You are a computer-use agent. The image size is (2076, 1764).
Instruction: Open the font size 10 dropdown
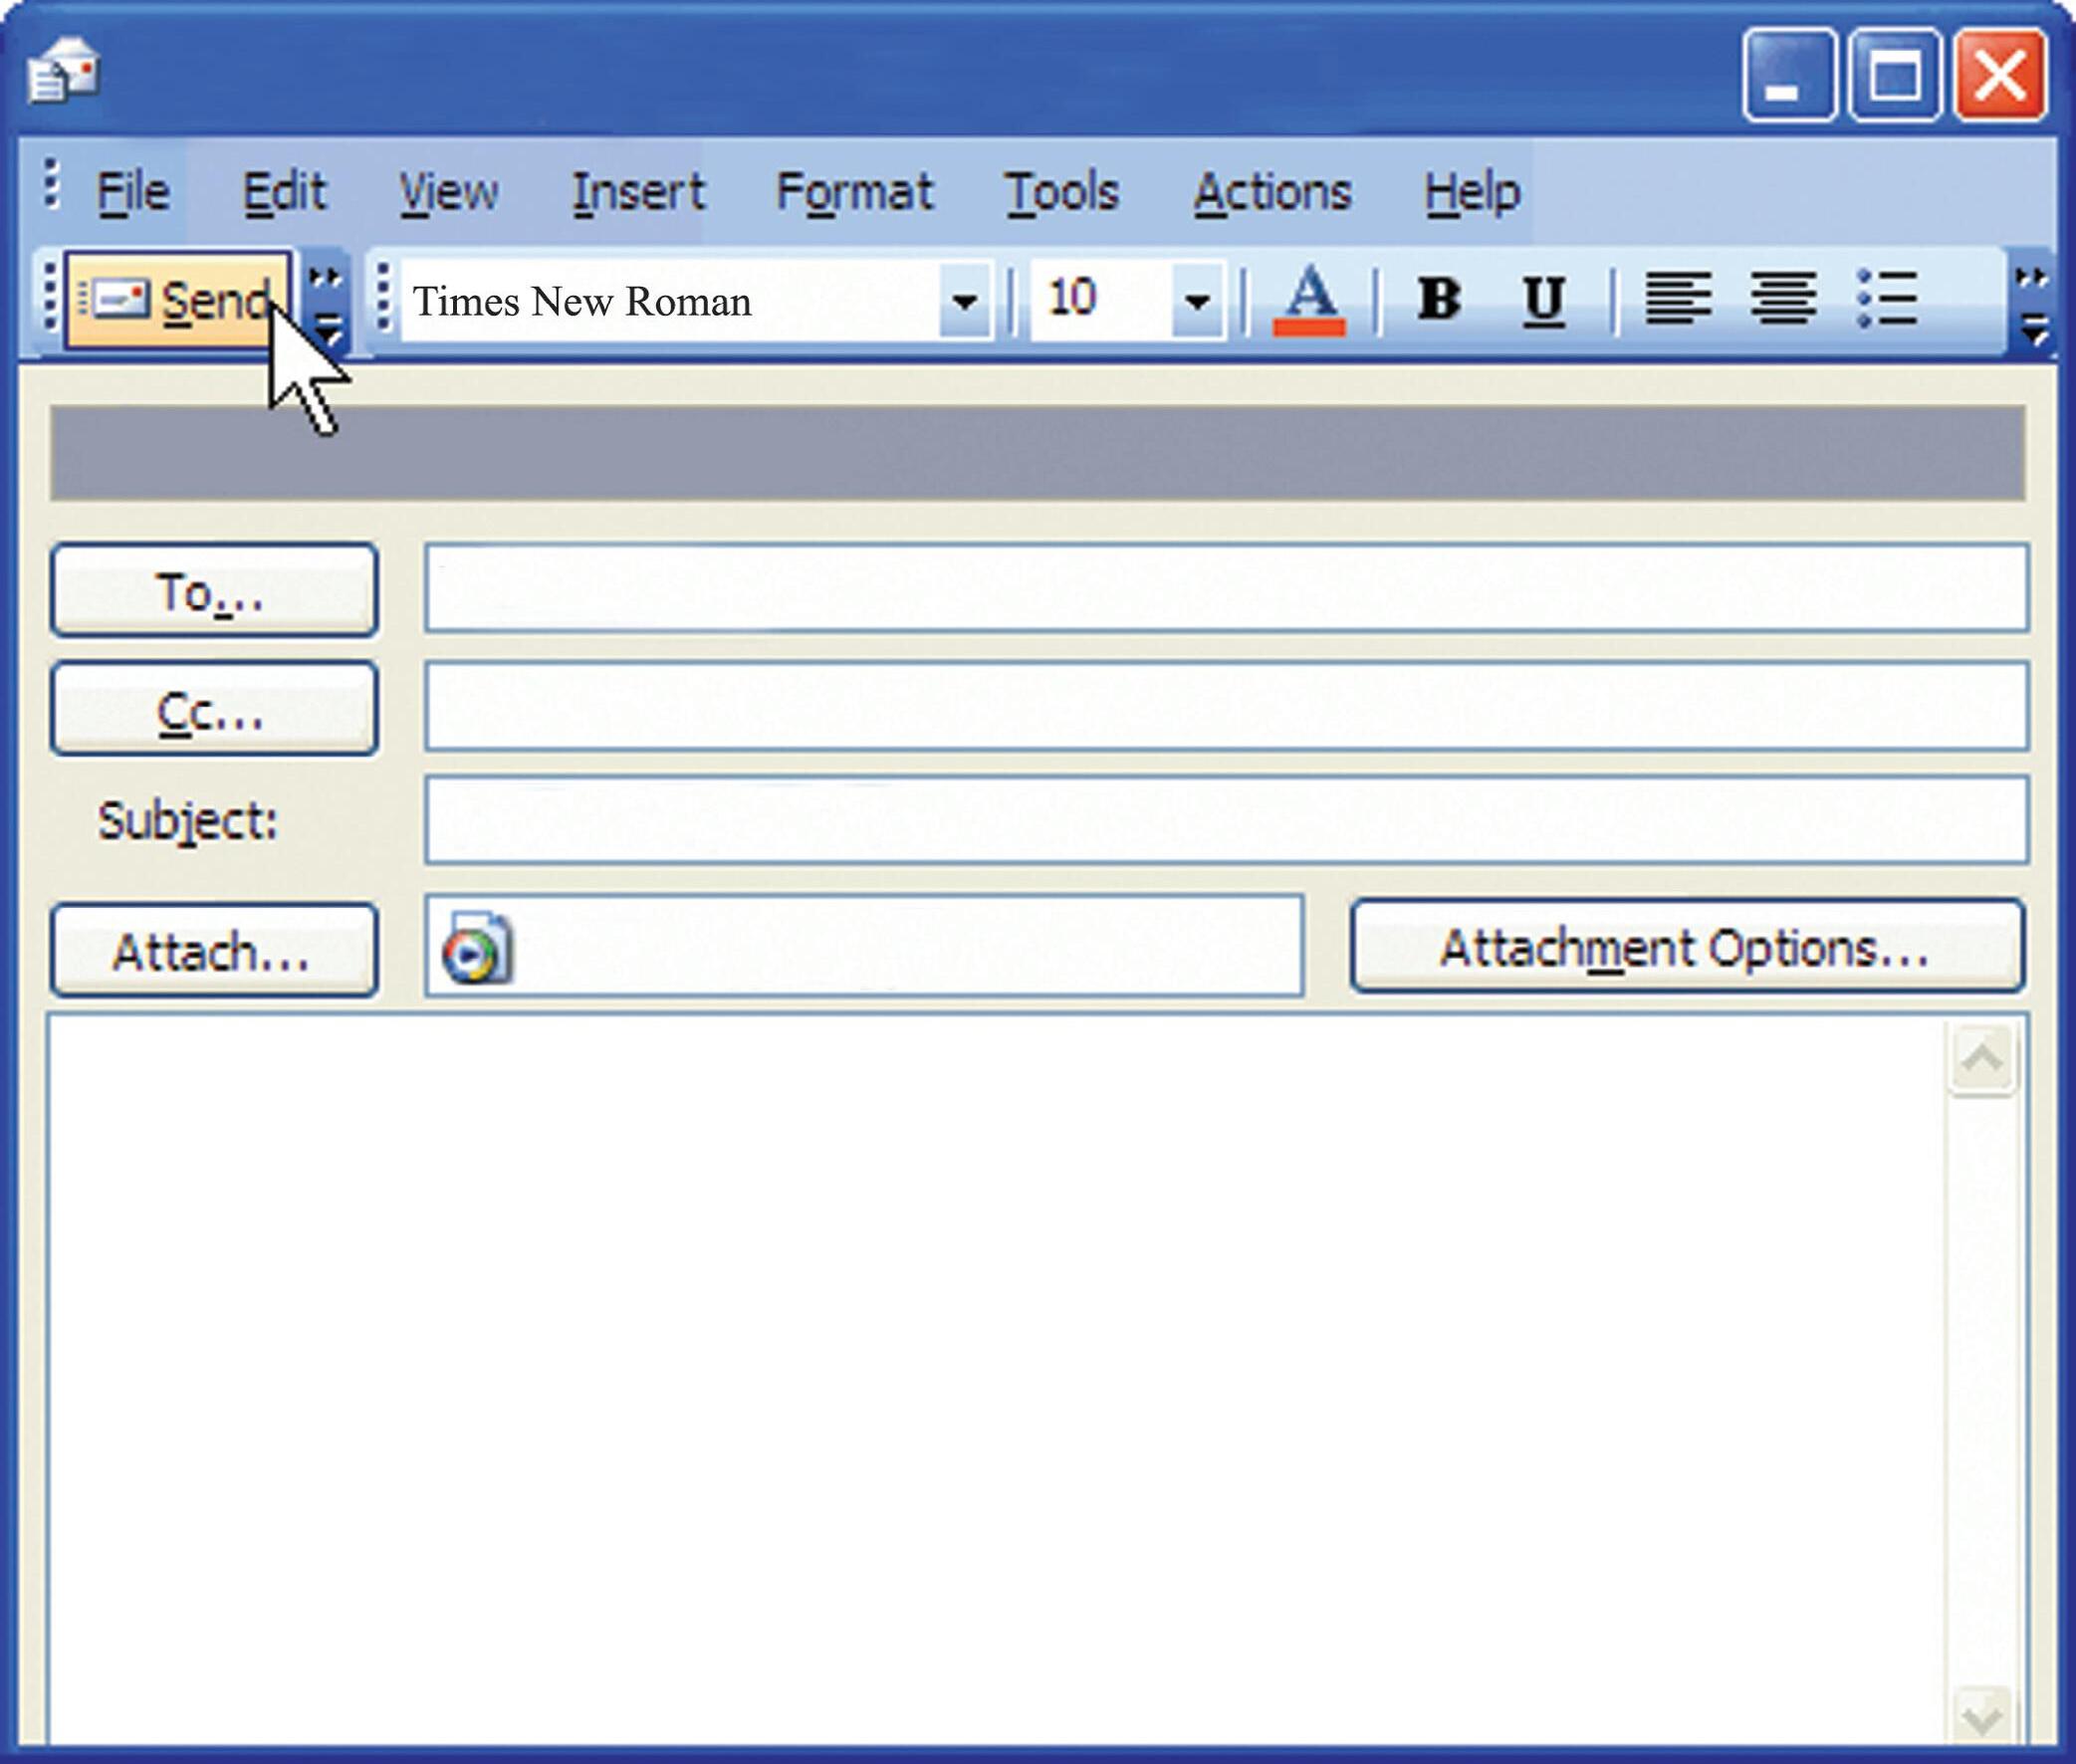(1197, 300)
